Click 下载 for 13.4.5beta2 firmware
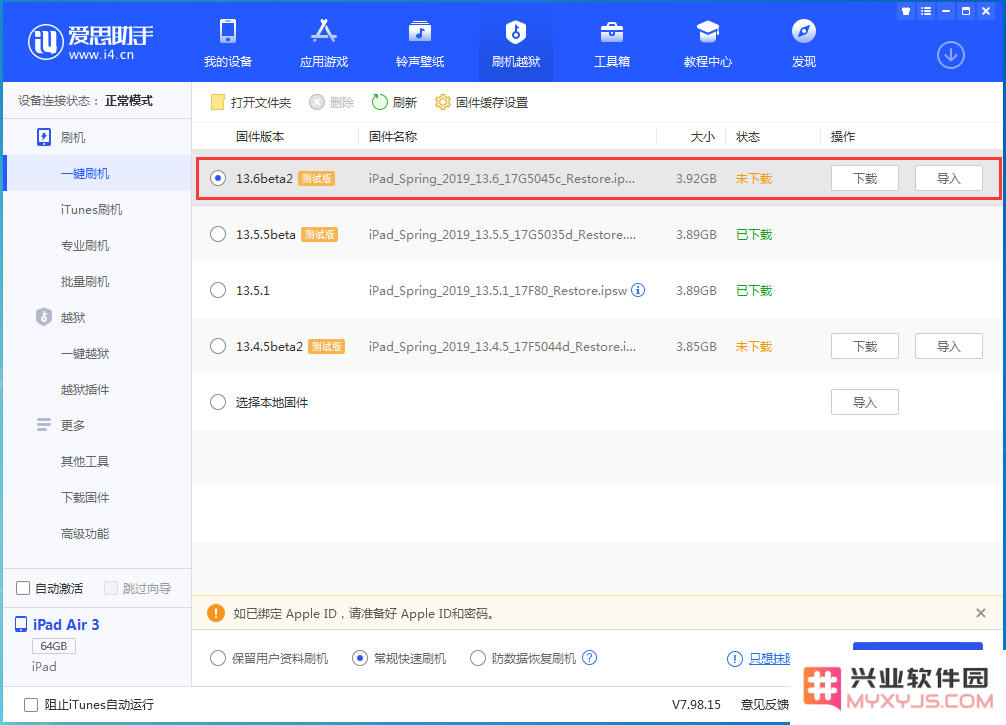Screen dimensions: 1006x725 tap(864, 346)
